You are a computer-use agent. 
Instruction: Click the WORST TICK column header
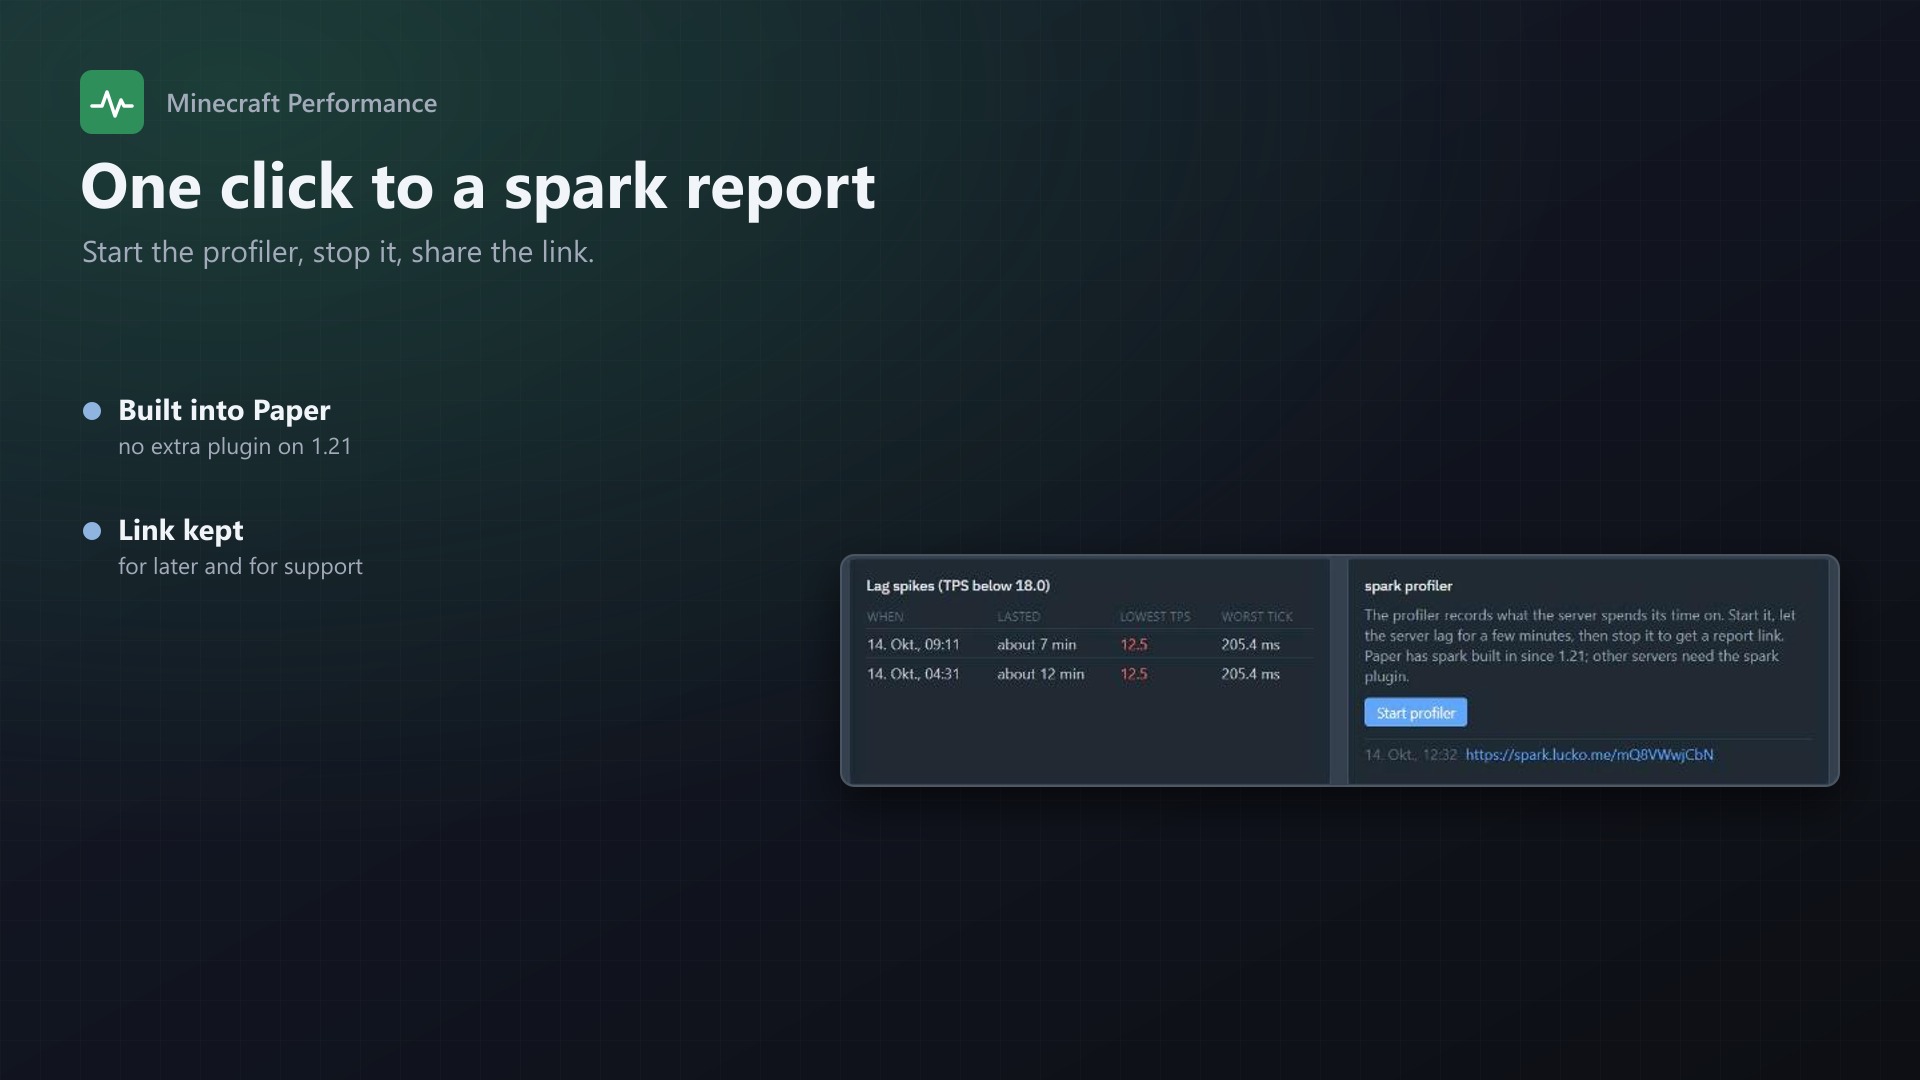1257,617
